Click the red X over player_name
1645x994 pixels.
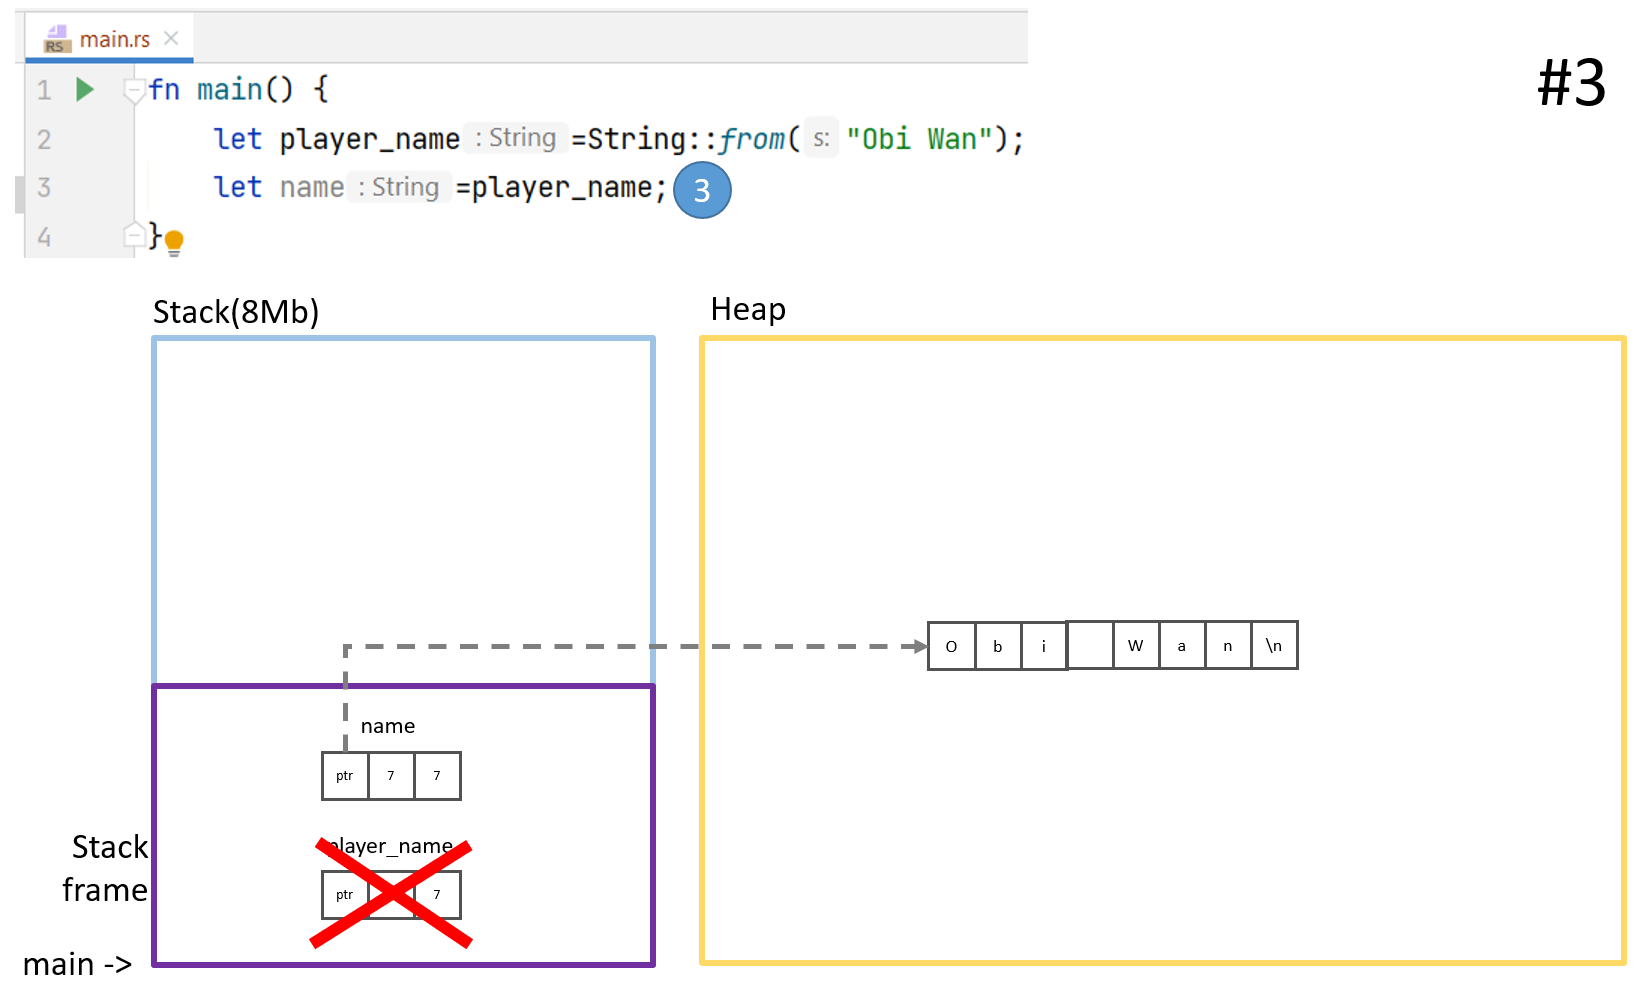(x=391, y=894)
